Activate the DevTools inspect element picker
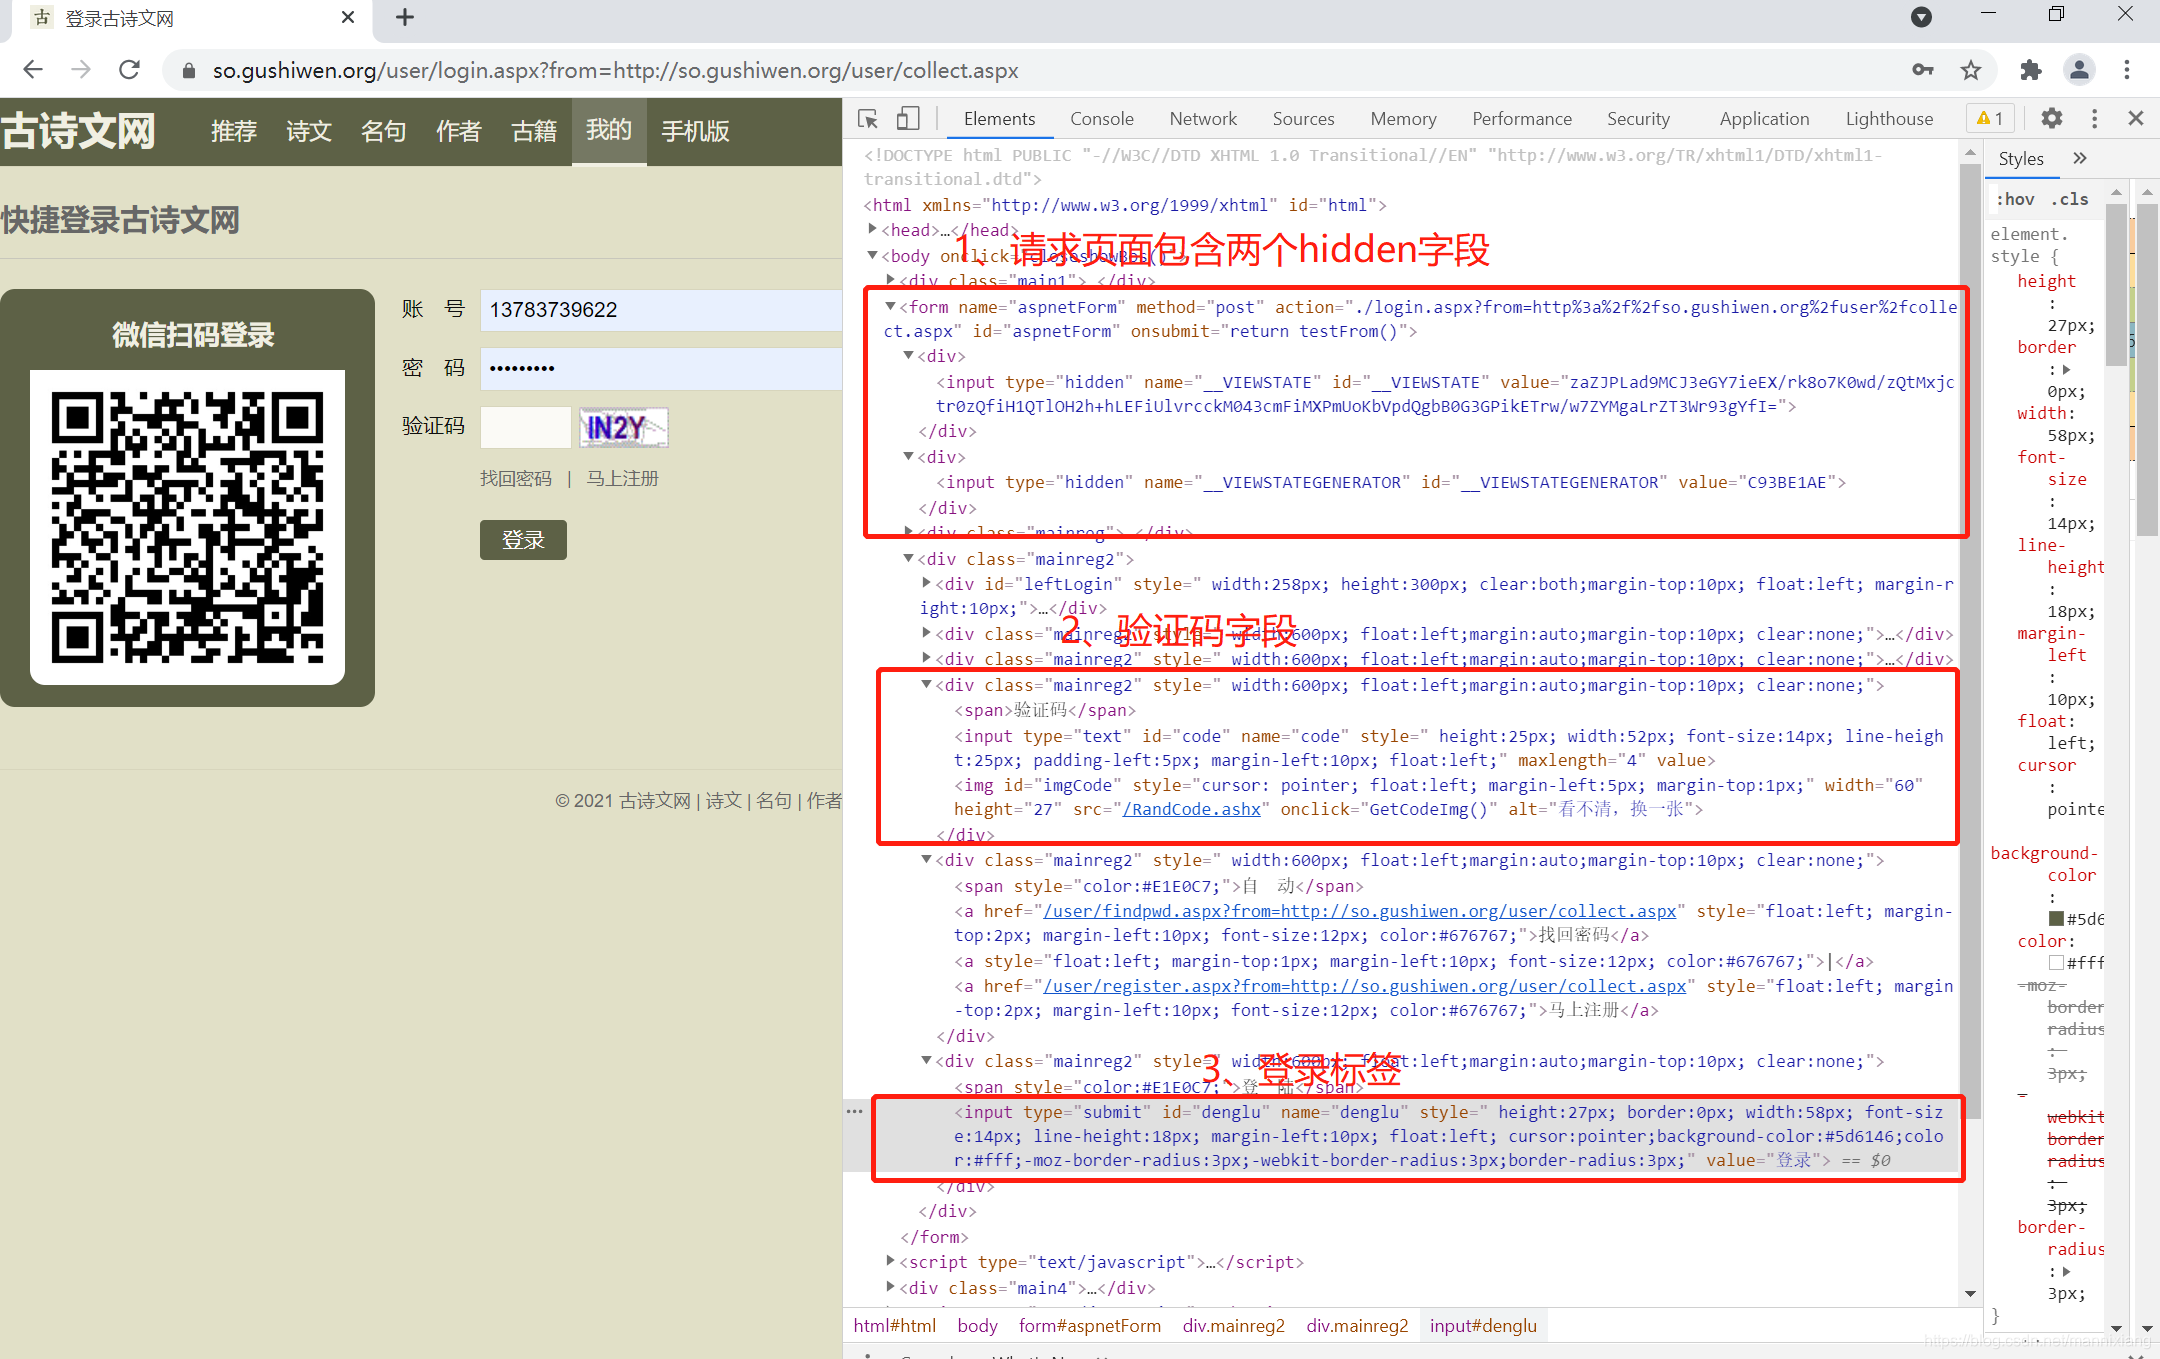Viewport: 2160px width, 1359px height. pyautogui.click(x=868, y=119)
